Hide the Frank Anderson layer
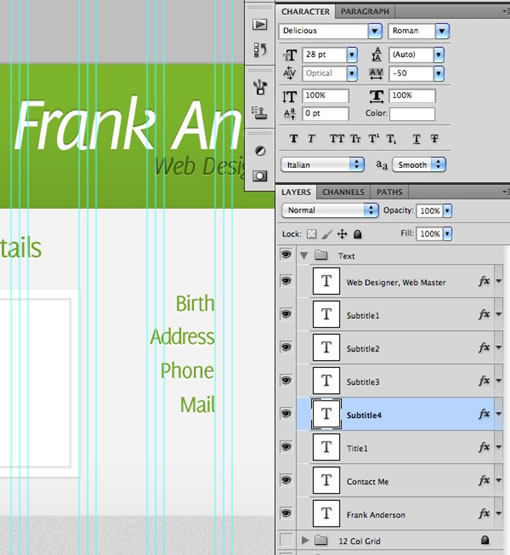 (286, 513)
